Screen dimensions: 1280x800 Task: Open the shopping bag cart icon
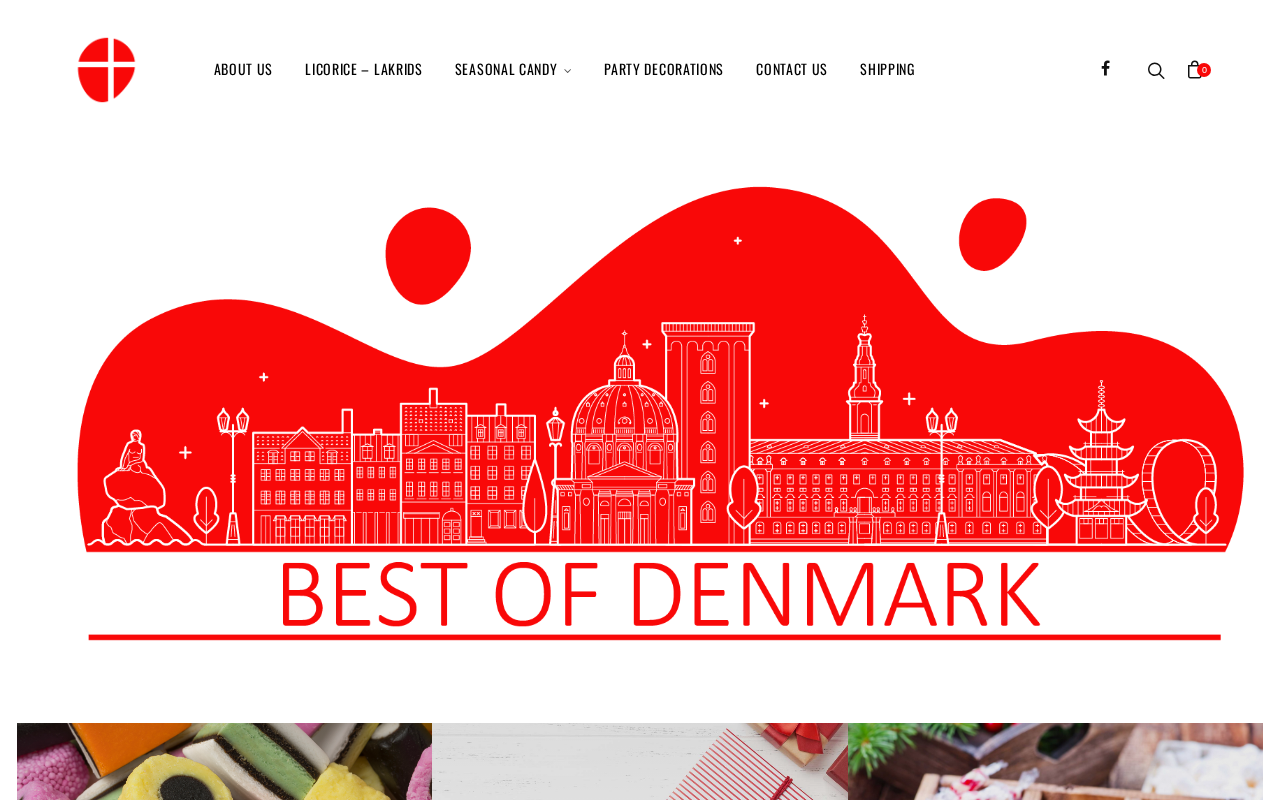click(1194, 69)
